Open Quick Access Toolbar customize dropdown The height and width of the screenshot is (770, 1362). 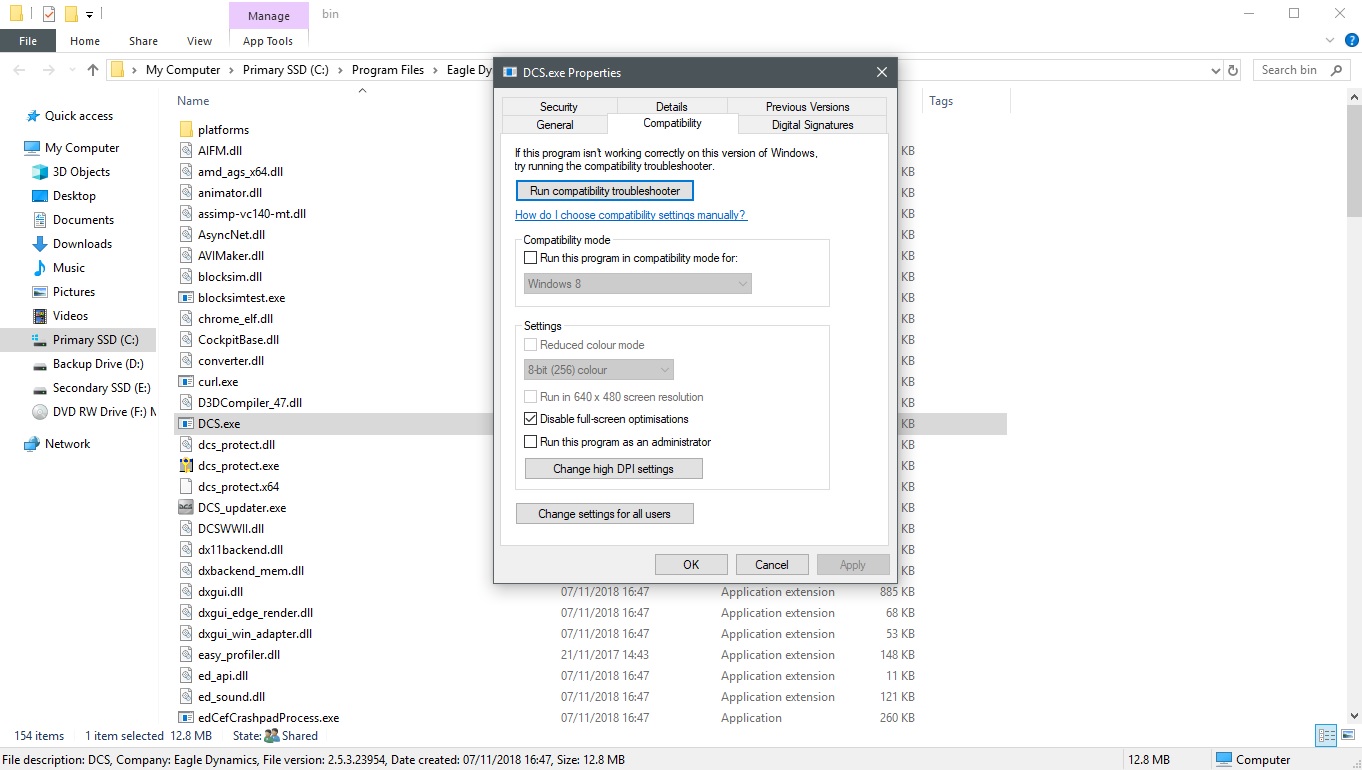[x=90, y=14]
